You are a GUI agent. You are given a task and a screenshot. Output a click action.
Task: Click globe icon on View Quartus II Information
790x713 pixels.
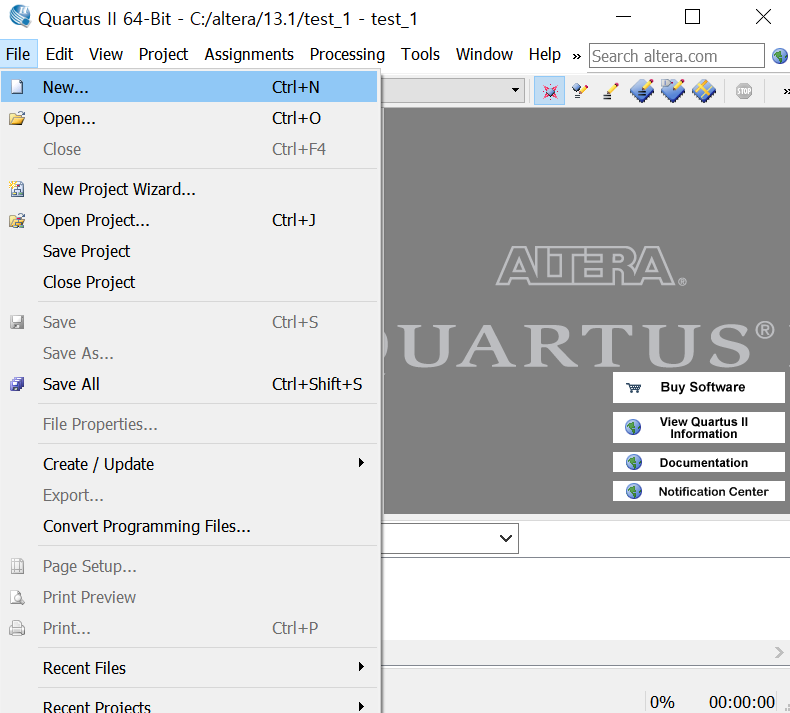click(x=633, y=427)
